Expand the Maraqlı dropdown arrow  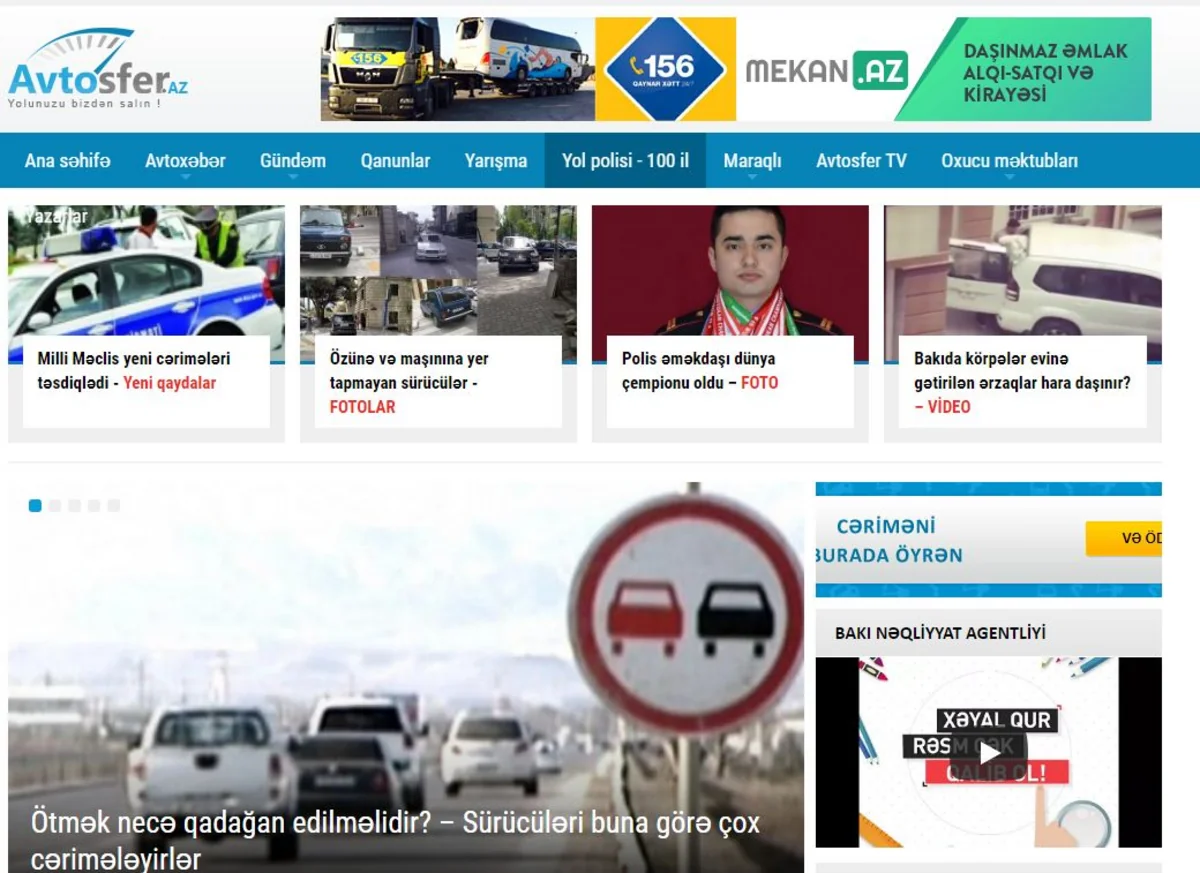752,178
